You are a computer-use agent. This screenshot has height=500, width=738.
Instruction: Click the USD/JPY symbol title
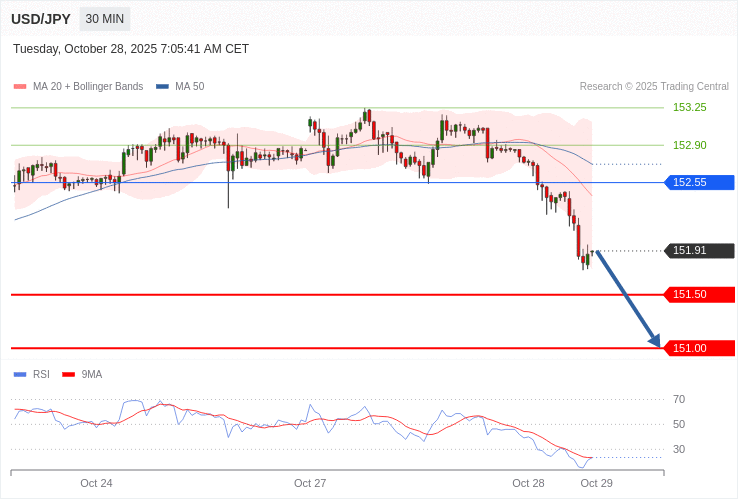pyautogui.click(x=41, y=19)
